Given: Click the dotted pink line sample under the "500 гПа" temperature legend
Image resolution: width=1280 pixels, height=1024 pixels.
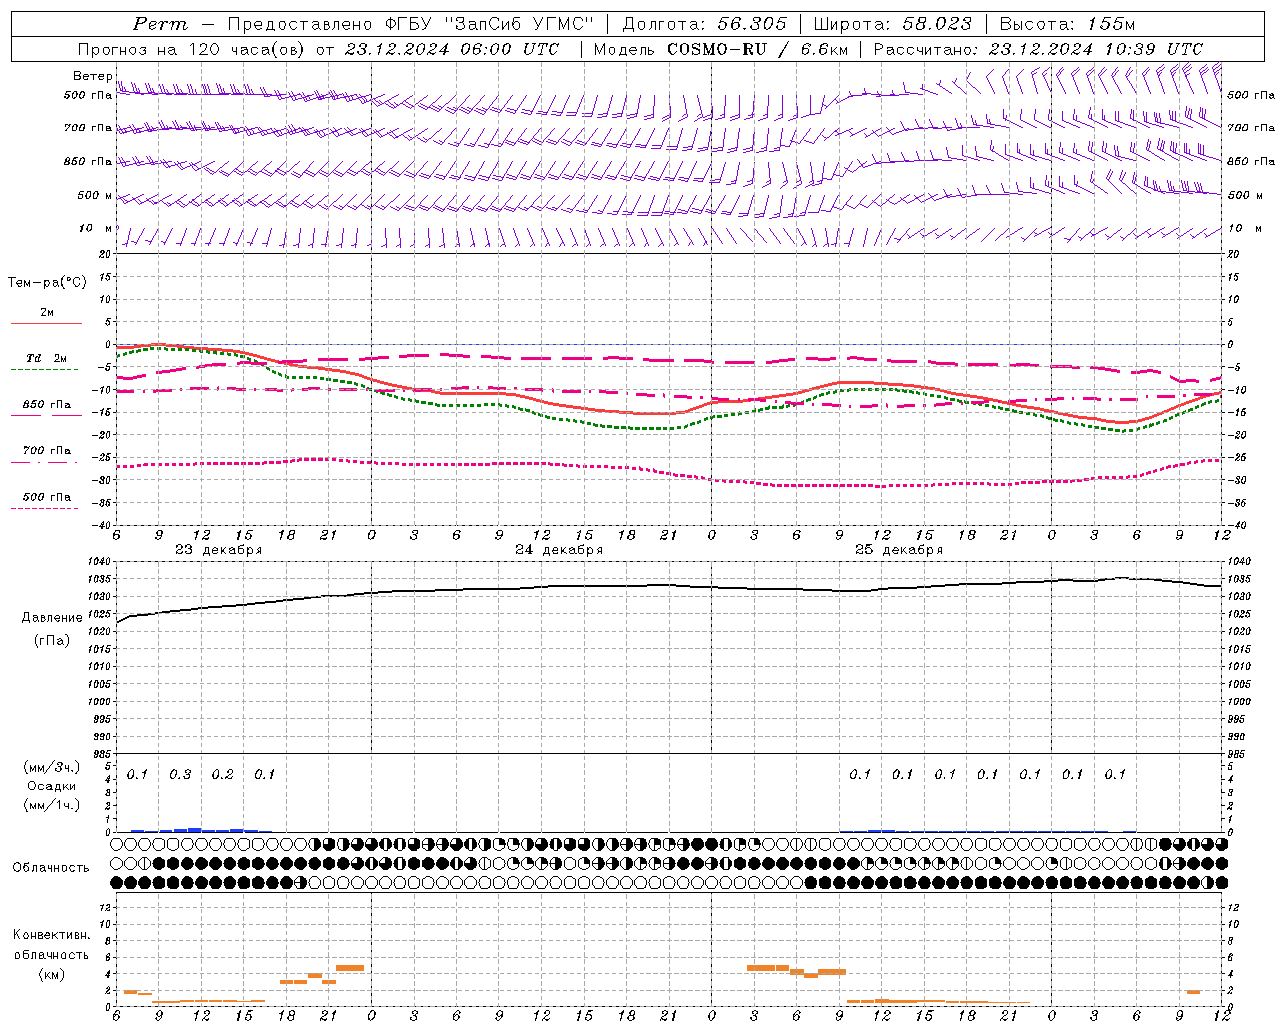Looking at the screenshot, I should tap(45, 508).
